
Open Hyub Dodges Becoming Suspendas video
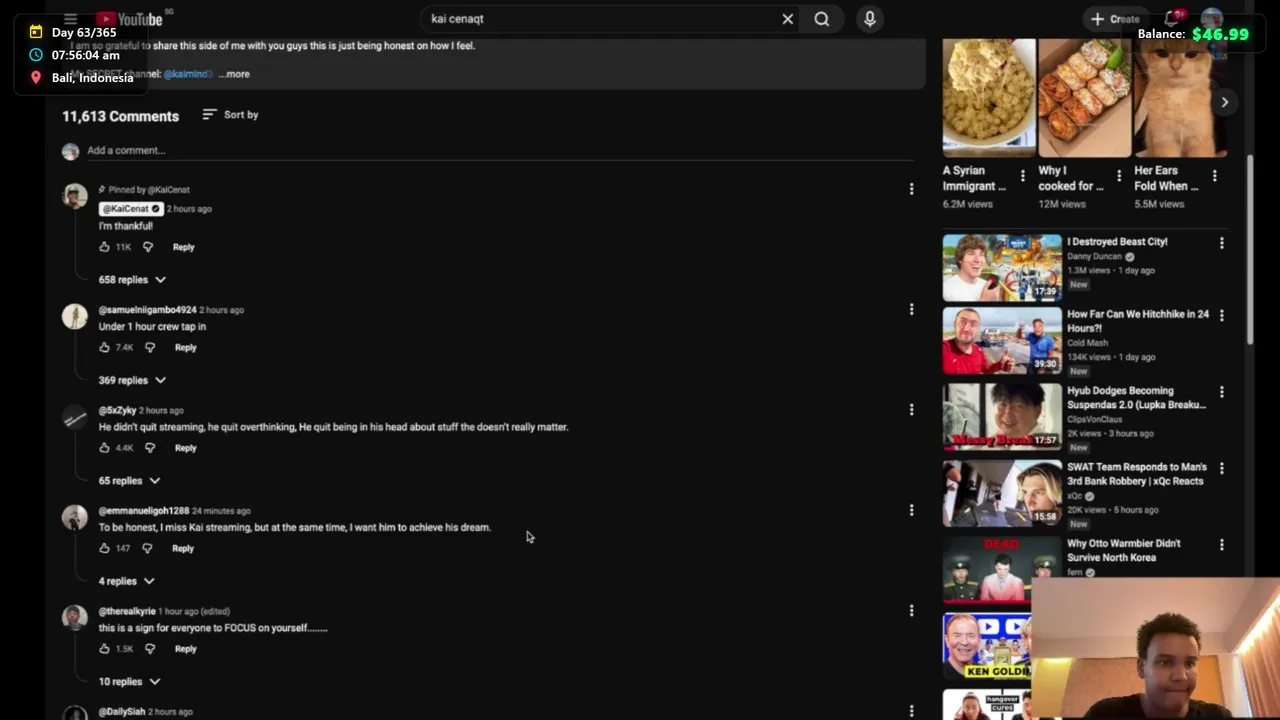pyautogui.click(x=1002, y=417)
